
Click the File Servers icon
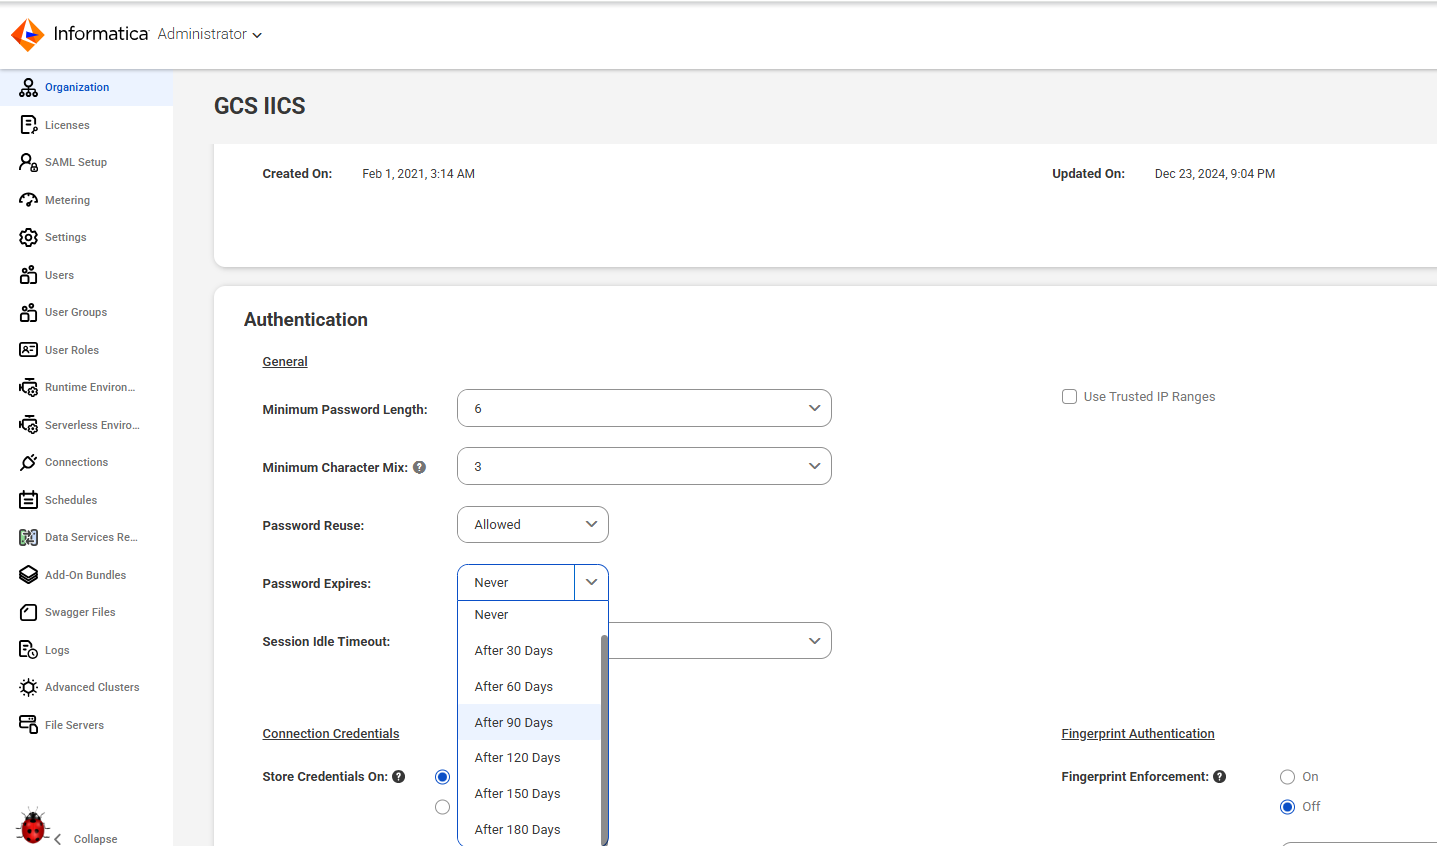tap(28, 725)
